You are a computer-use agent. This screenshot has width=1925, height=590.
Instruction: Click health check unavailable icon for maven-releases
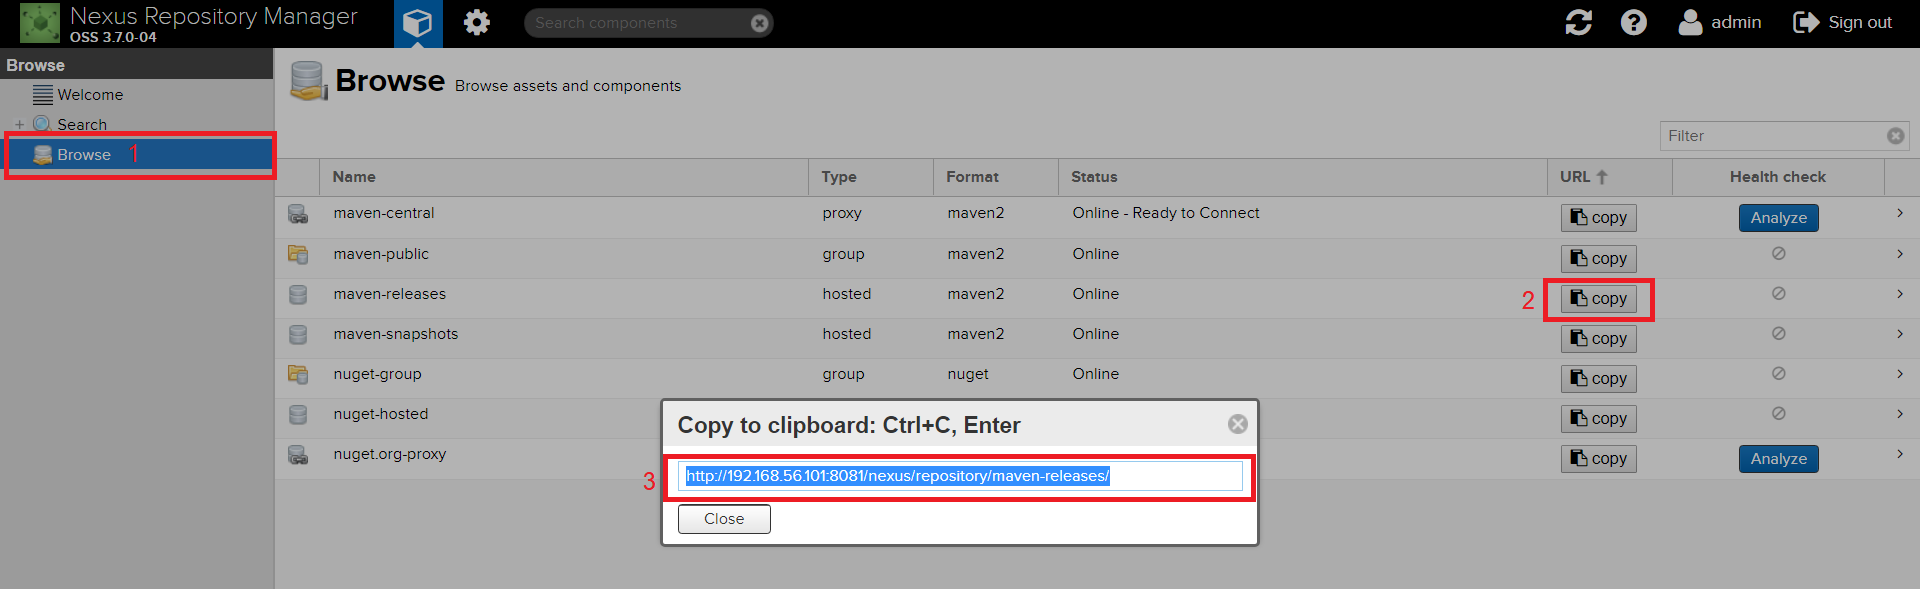click(x=1778, y=294)
